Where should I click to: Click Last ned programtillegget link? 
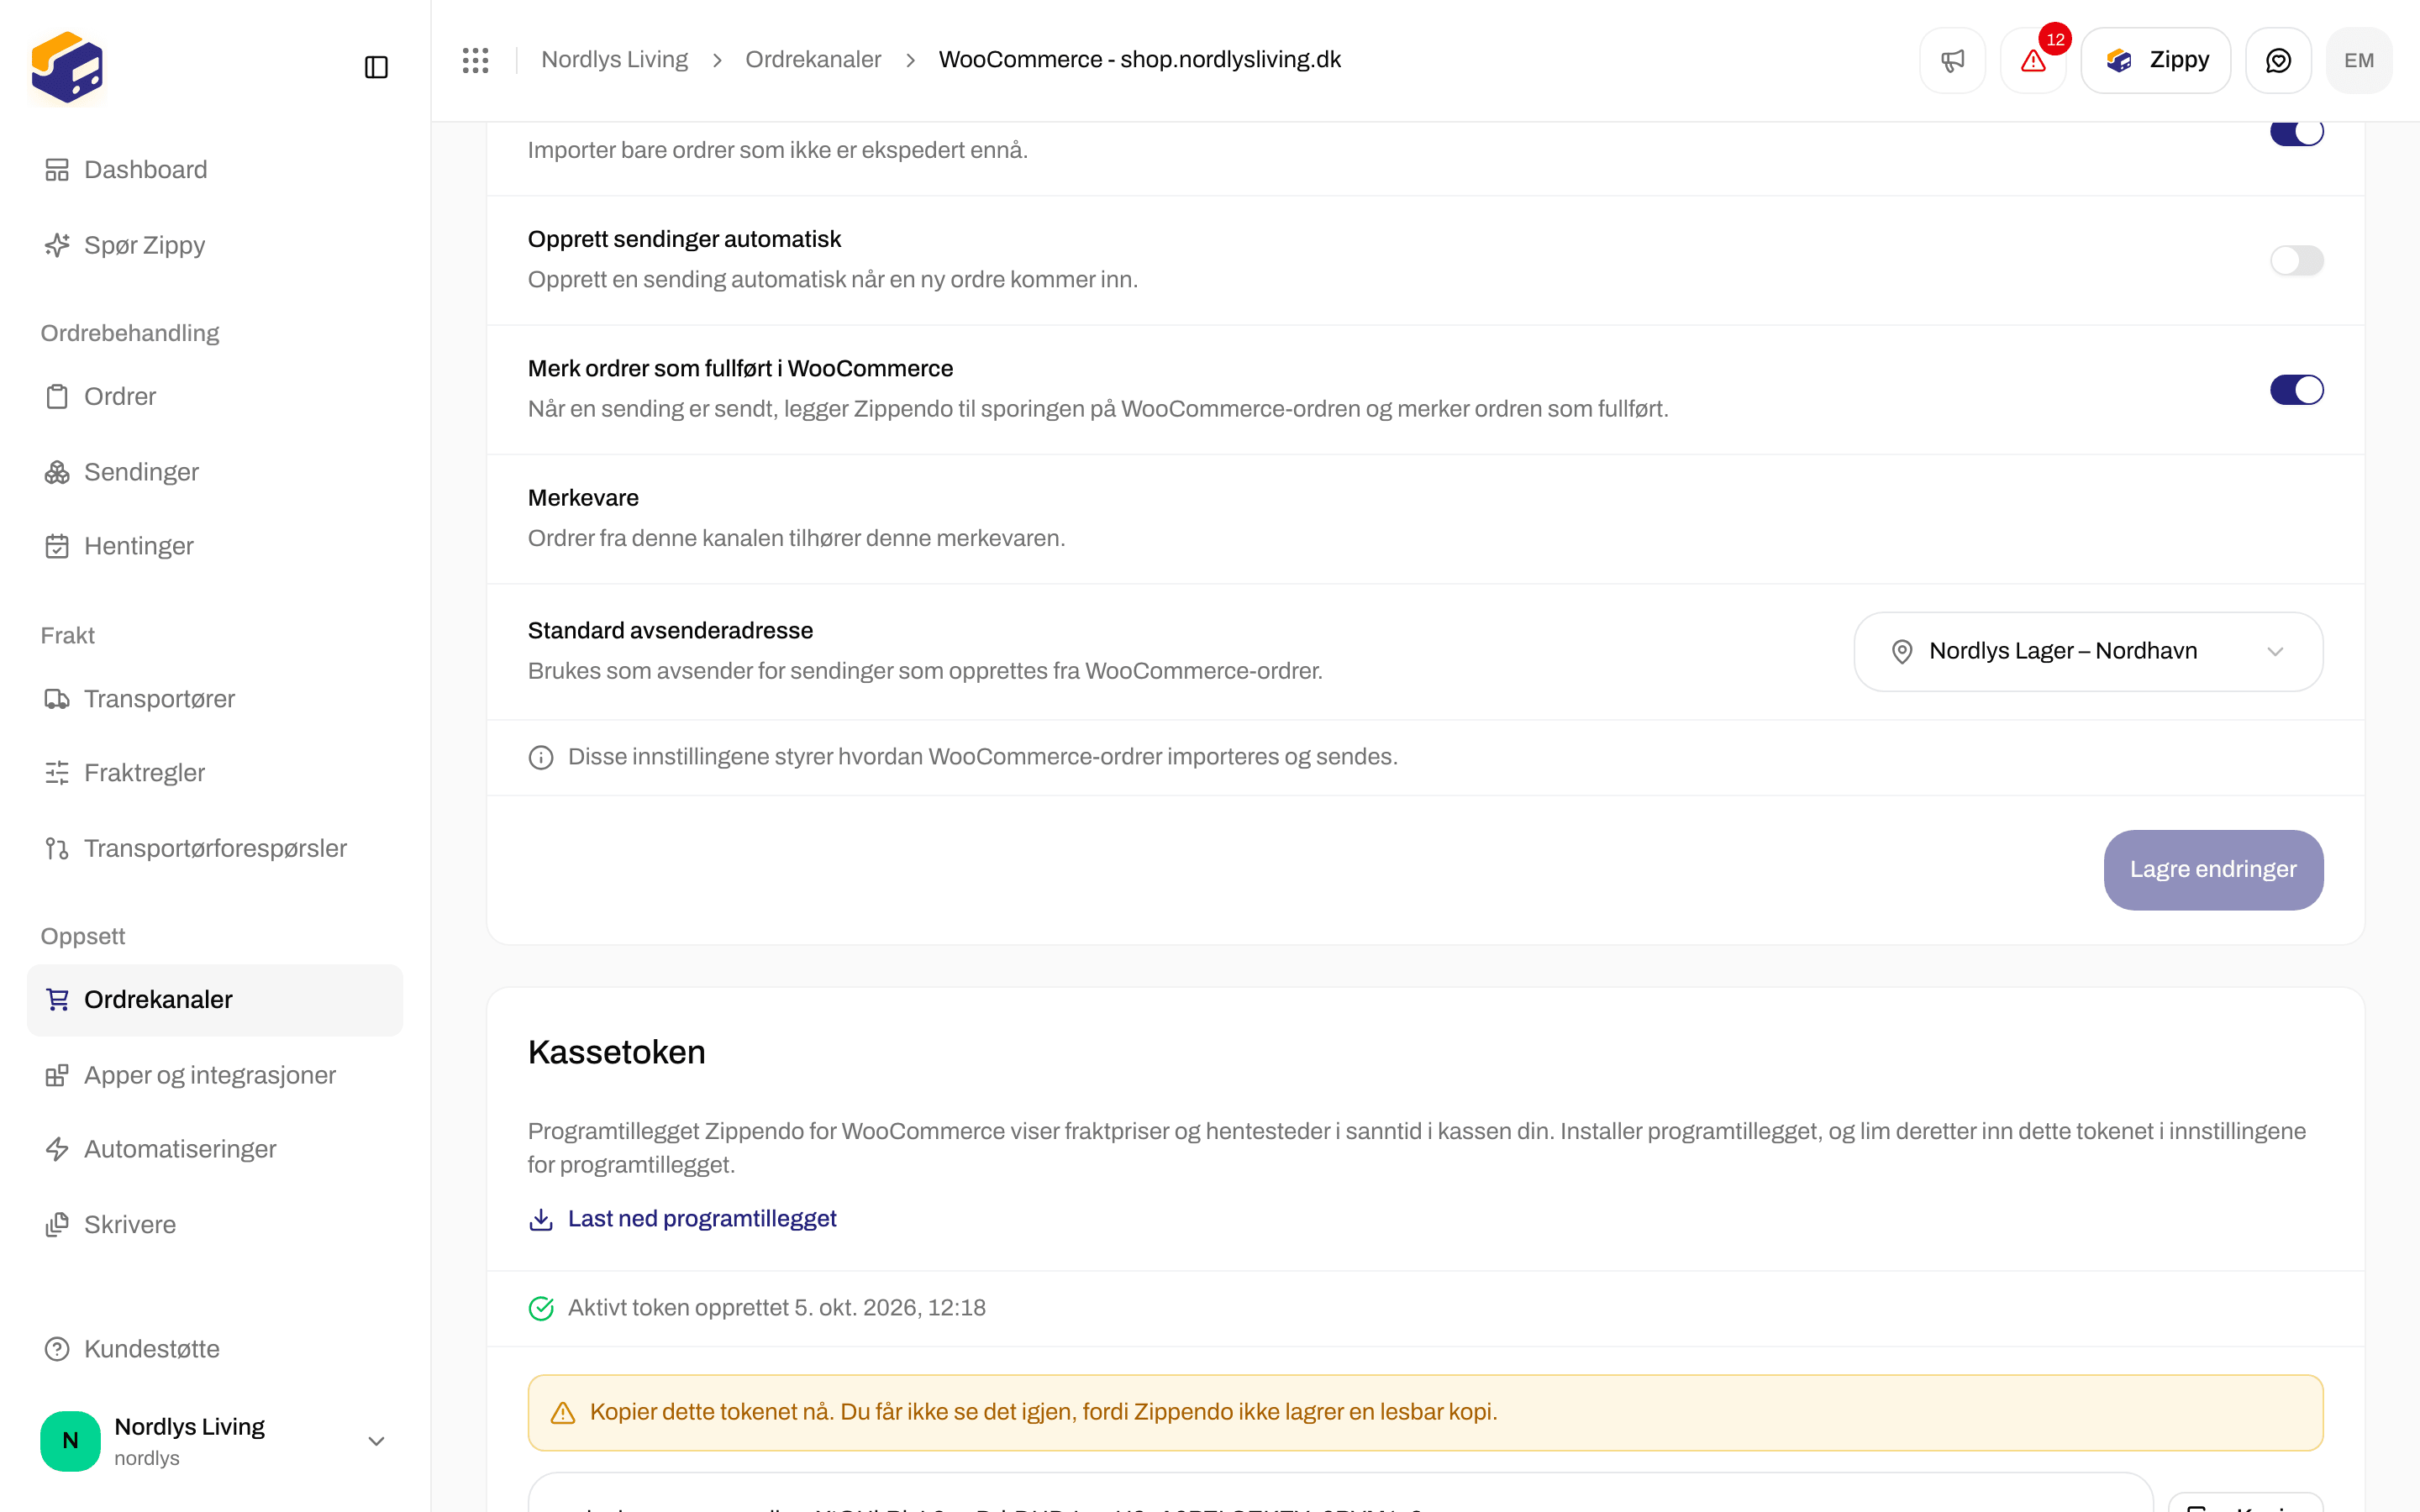(683, 1219)
